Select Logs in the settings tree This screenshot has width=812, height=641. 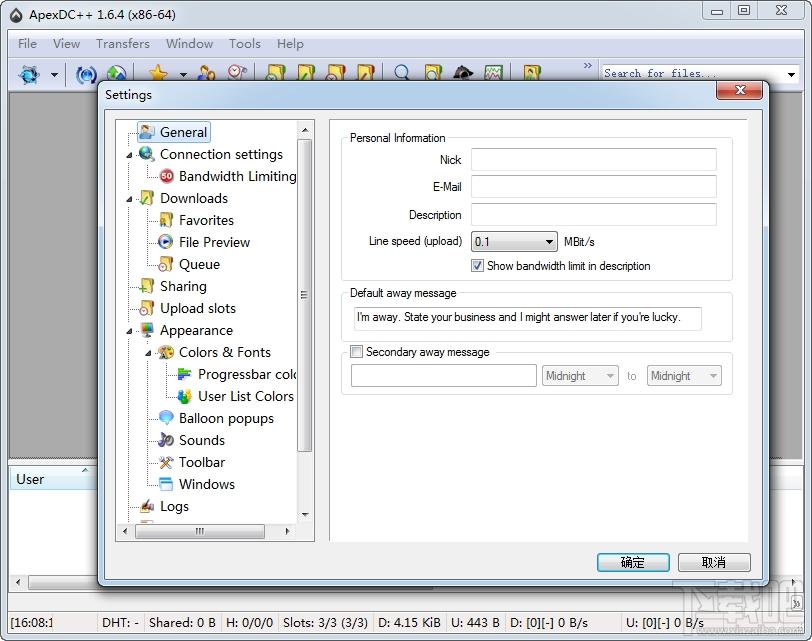click(x=174, y=506)
